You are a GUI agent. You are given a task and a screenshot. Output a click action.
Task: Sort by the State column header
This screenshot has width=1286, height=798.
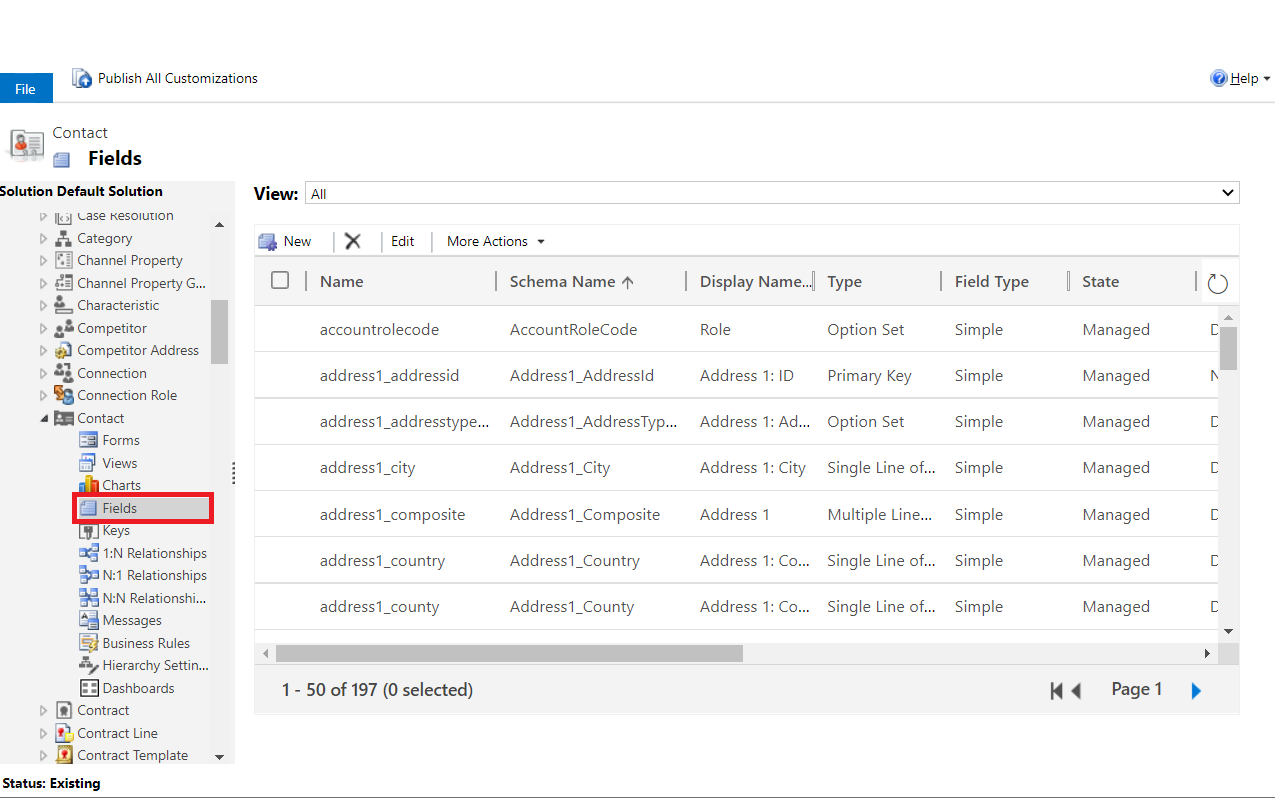click(x=1100, y=282)
